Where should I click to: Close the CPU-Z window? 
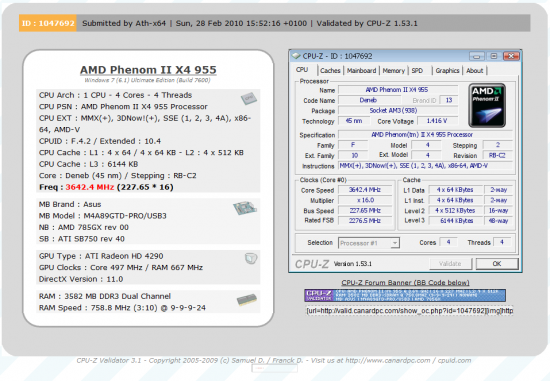pyautogui.click(x=511, y=56)
